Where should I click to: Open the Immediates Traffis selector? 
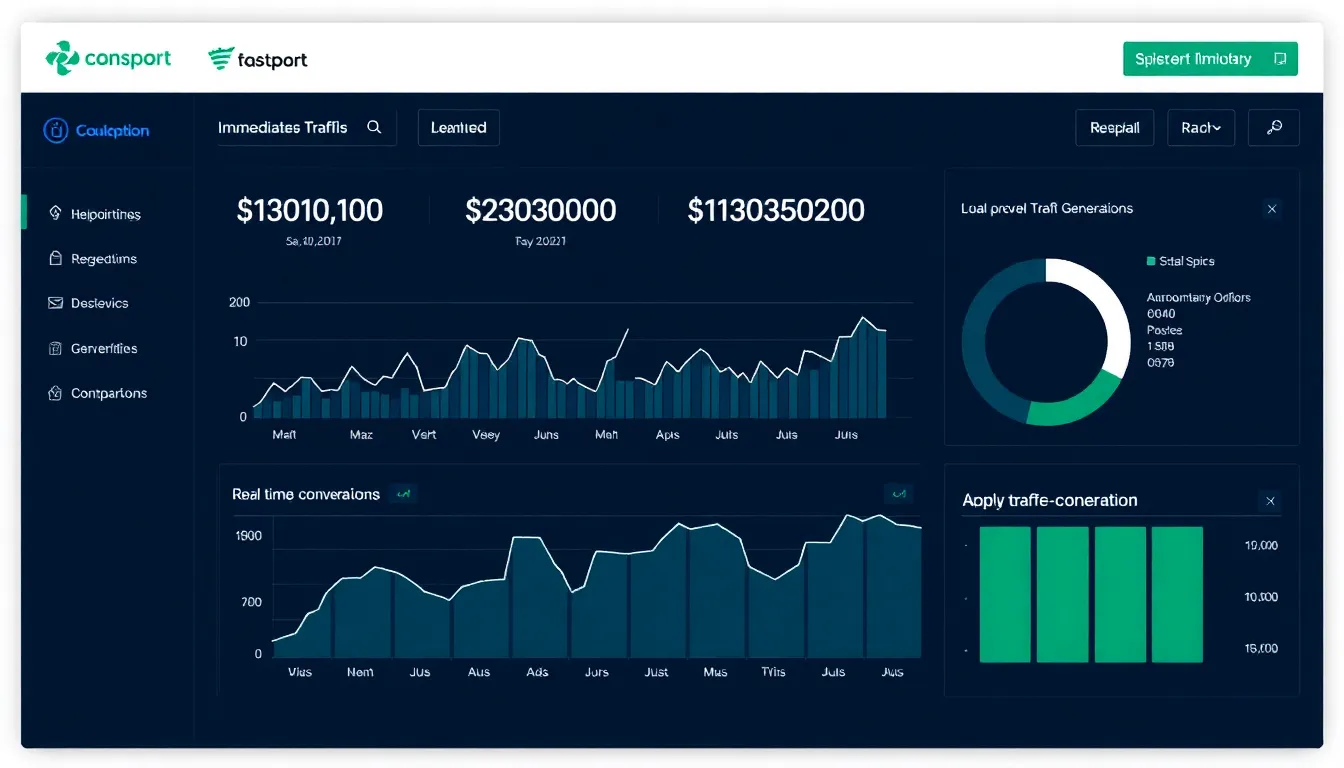(283, 127)
